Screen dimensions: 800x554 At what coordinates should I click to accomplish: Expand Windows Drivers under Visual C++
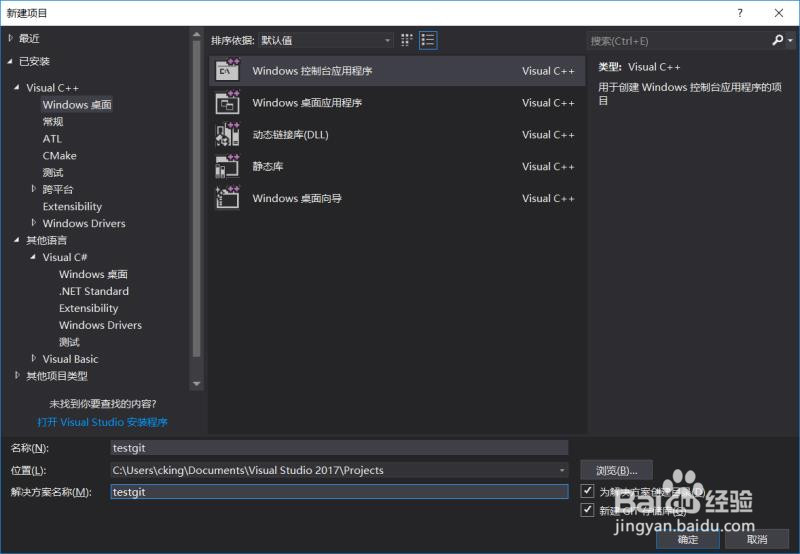click(34, 223)
